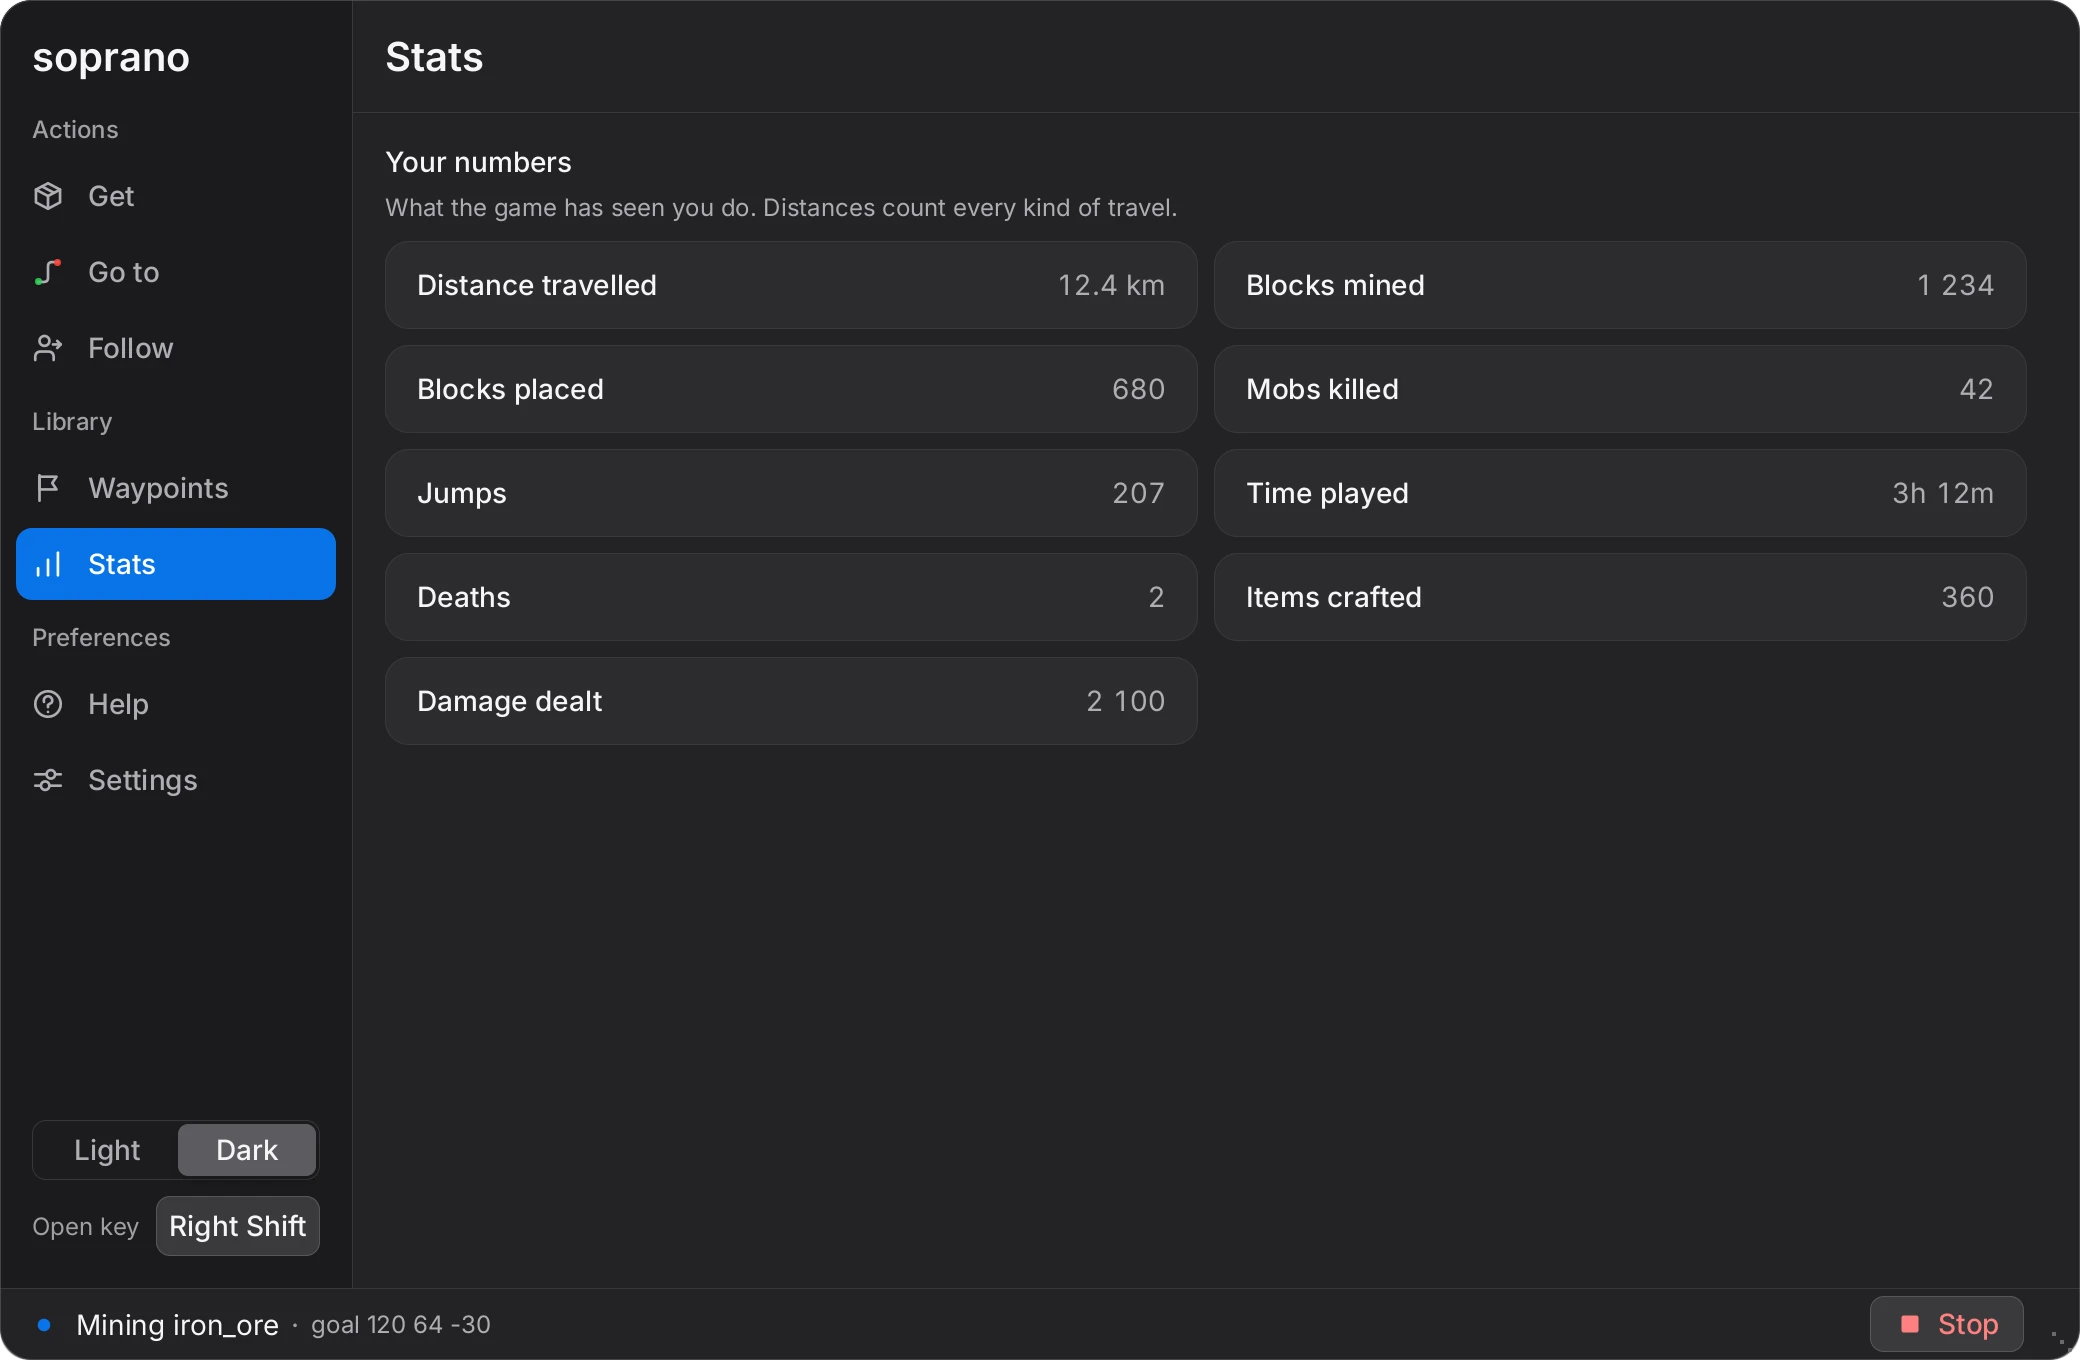The width and height of the screenshot is (2080, 1360).
Task: Click the 1 234 blocks mined value
Action: (1955, 285)
